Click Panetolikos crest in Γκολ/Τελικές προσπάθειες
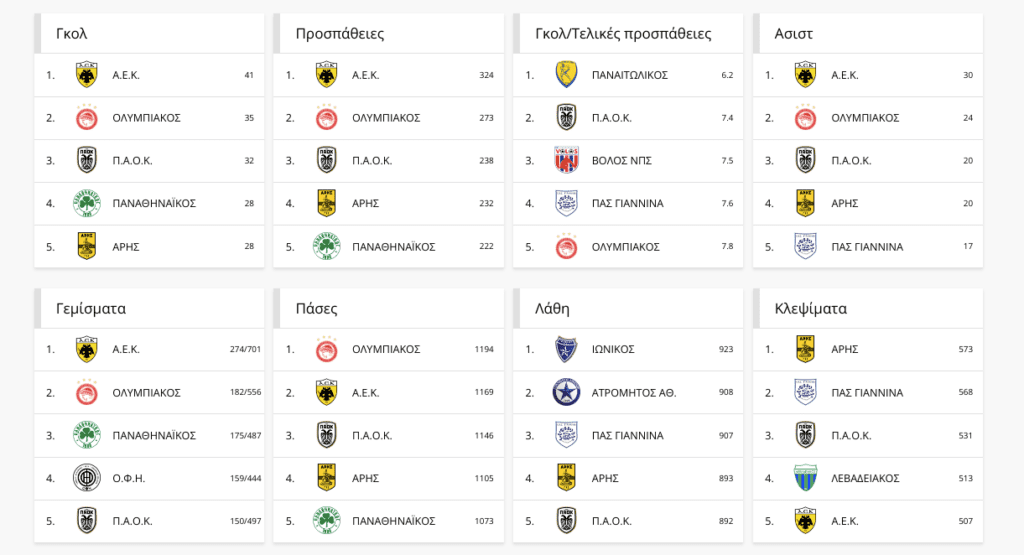This screenshot has height=555, width=1024. 566,75
